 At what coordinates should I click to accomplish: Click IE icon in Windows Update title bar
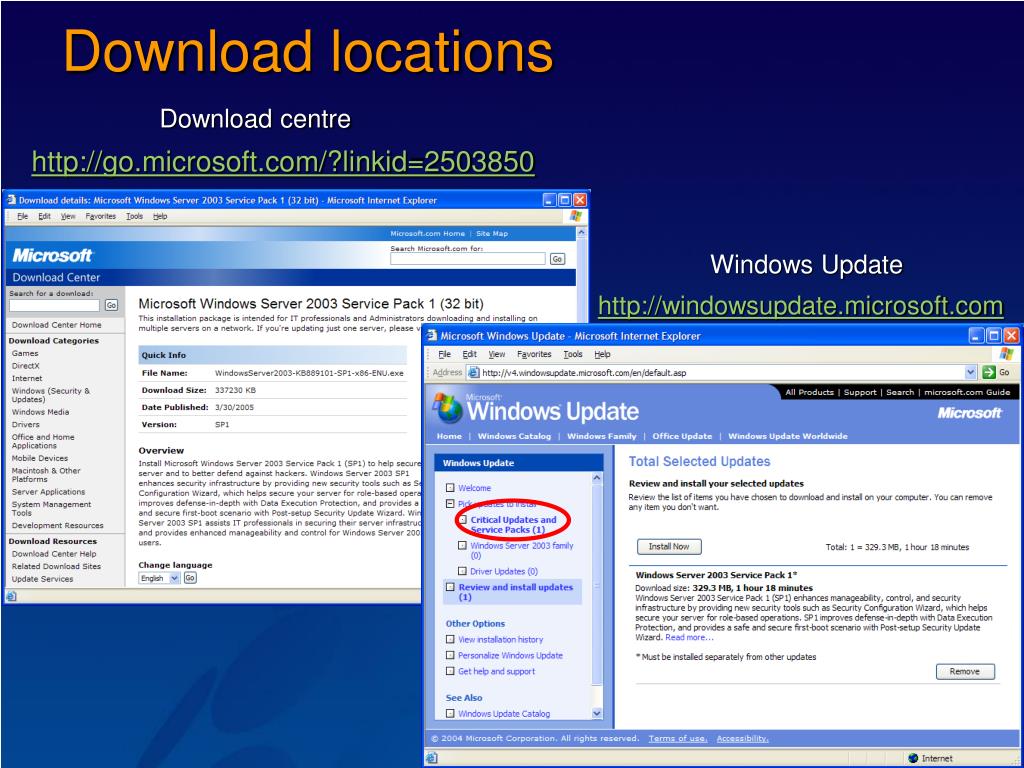(x=432, y=336)
